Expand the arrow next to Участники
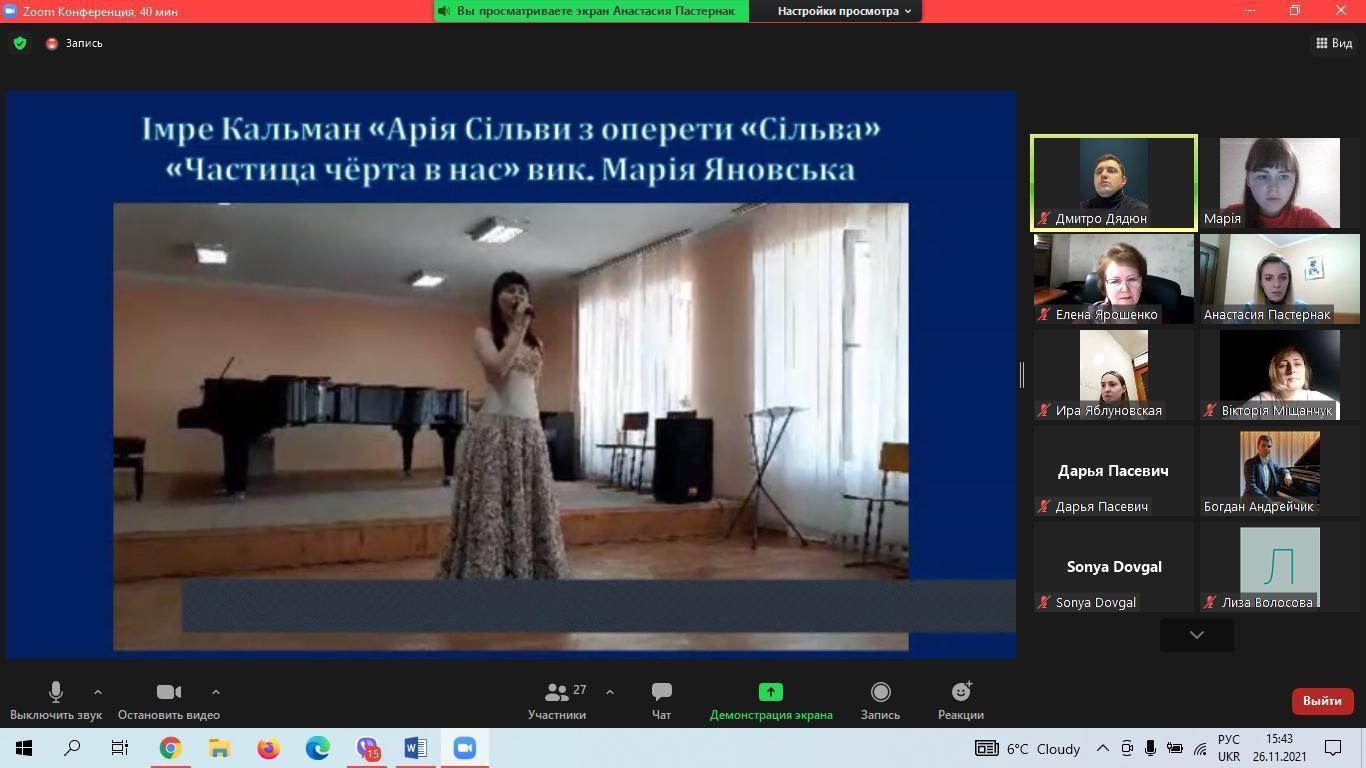 610,692
